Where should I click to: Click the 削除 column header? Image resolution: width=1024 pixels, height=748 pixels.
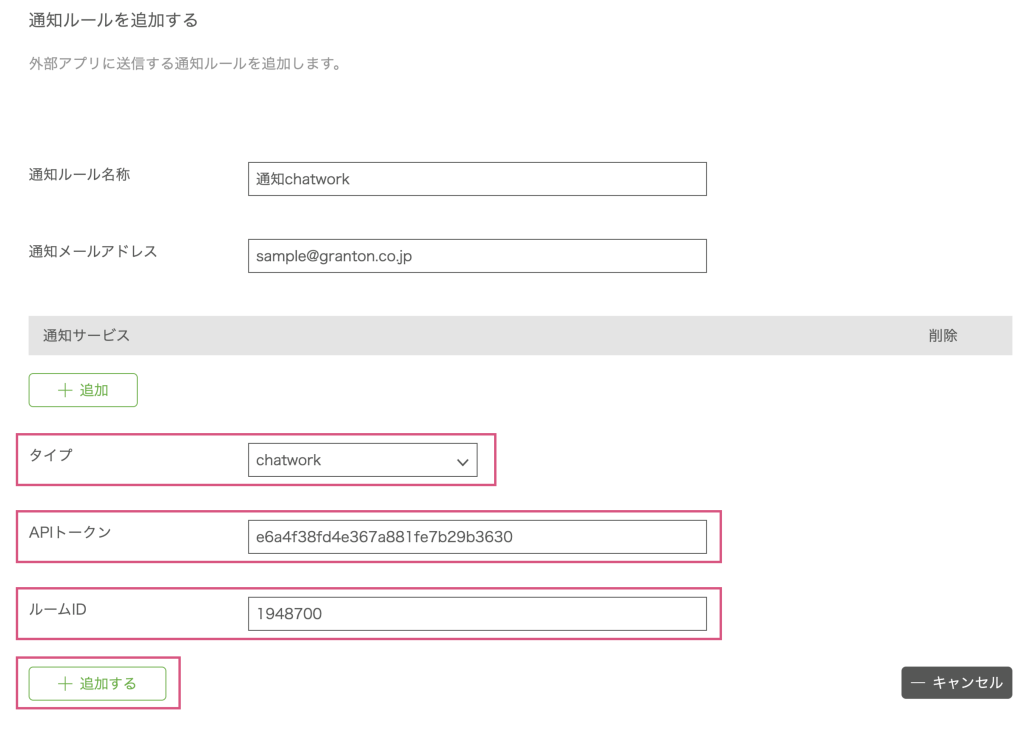[942, 336]
